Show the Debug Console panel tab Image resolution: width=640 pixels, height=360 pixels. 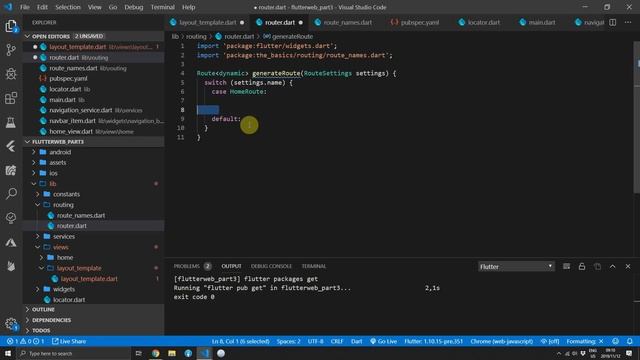tap(271, 266)
